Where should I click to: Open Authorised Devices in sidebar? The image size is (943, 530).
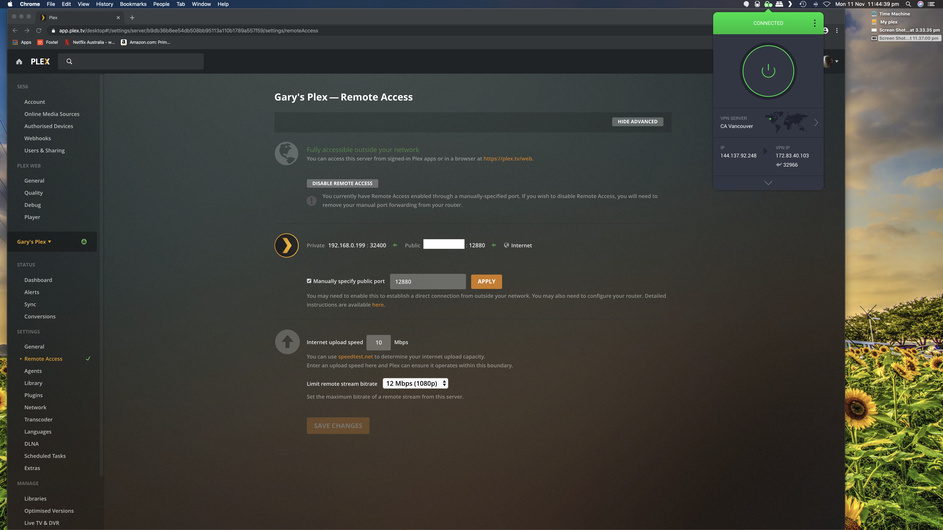[x=49, y=126]
